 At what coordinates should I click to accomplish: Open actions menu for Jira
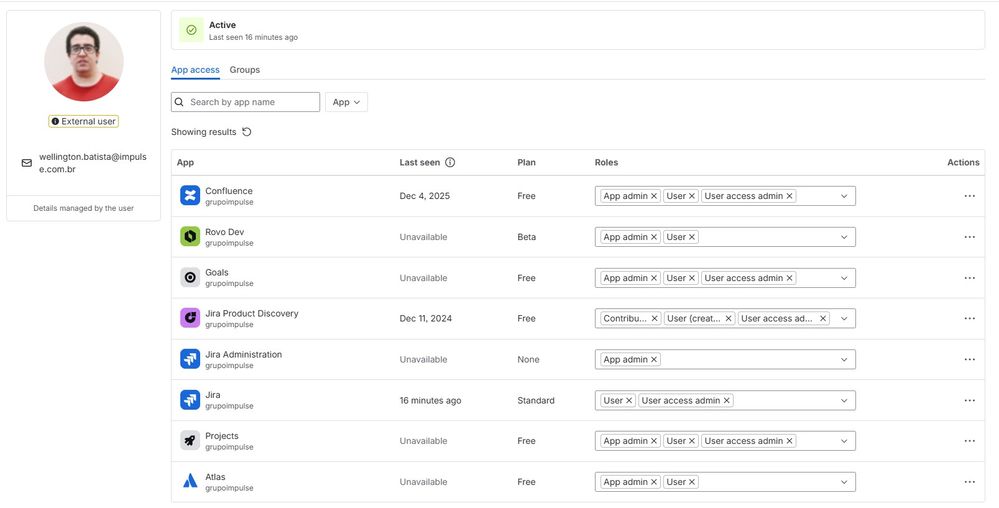tap(969, 400)
